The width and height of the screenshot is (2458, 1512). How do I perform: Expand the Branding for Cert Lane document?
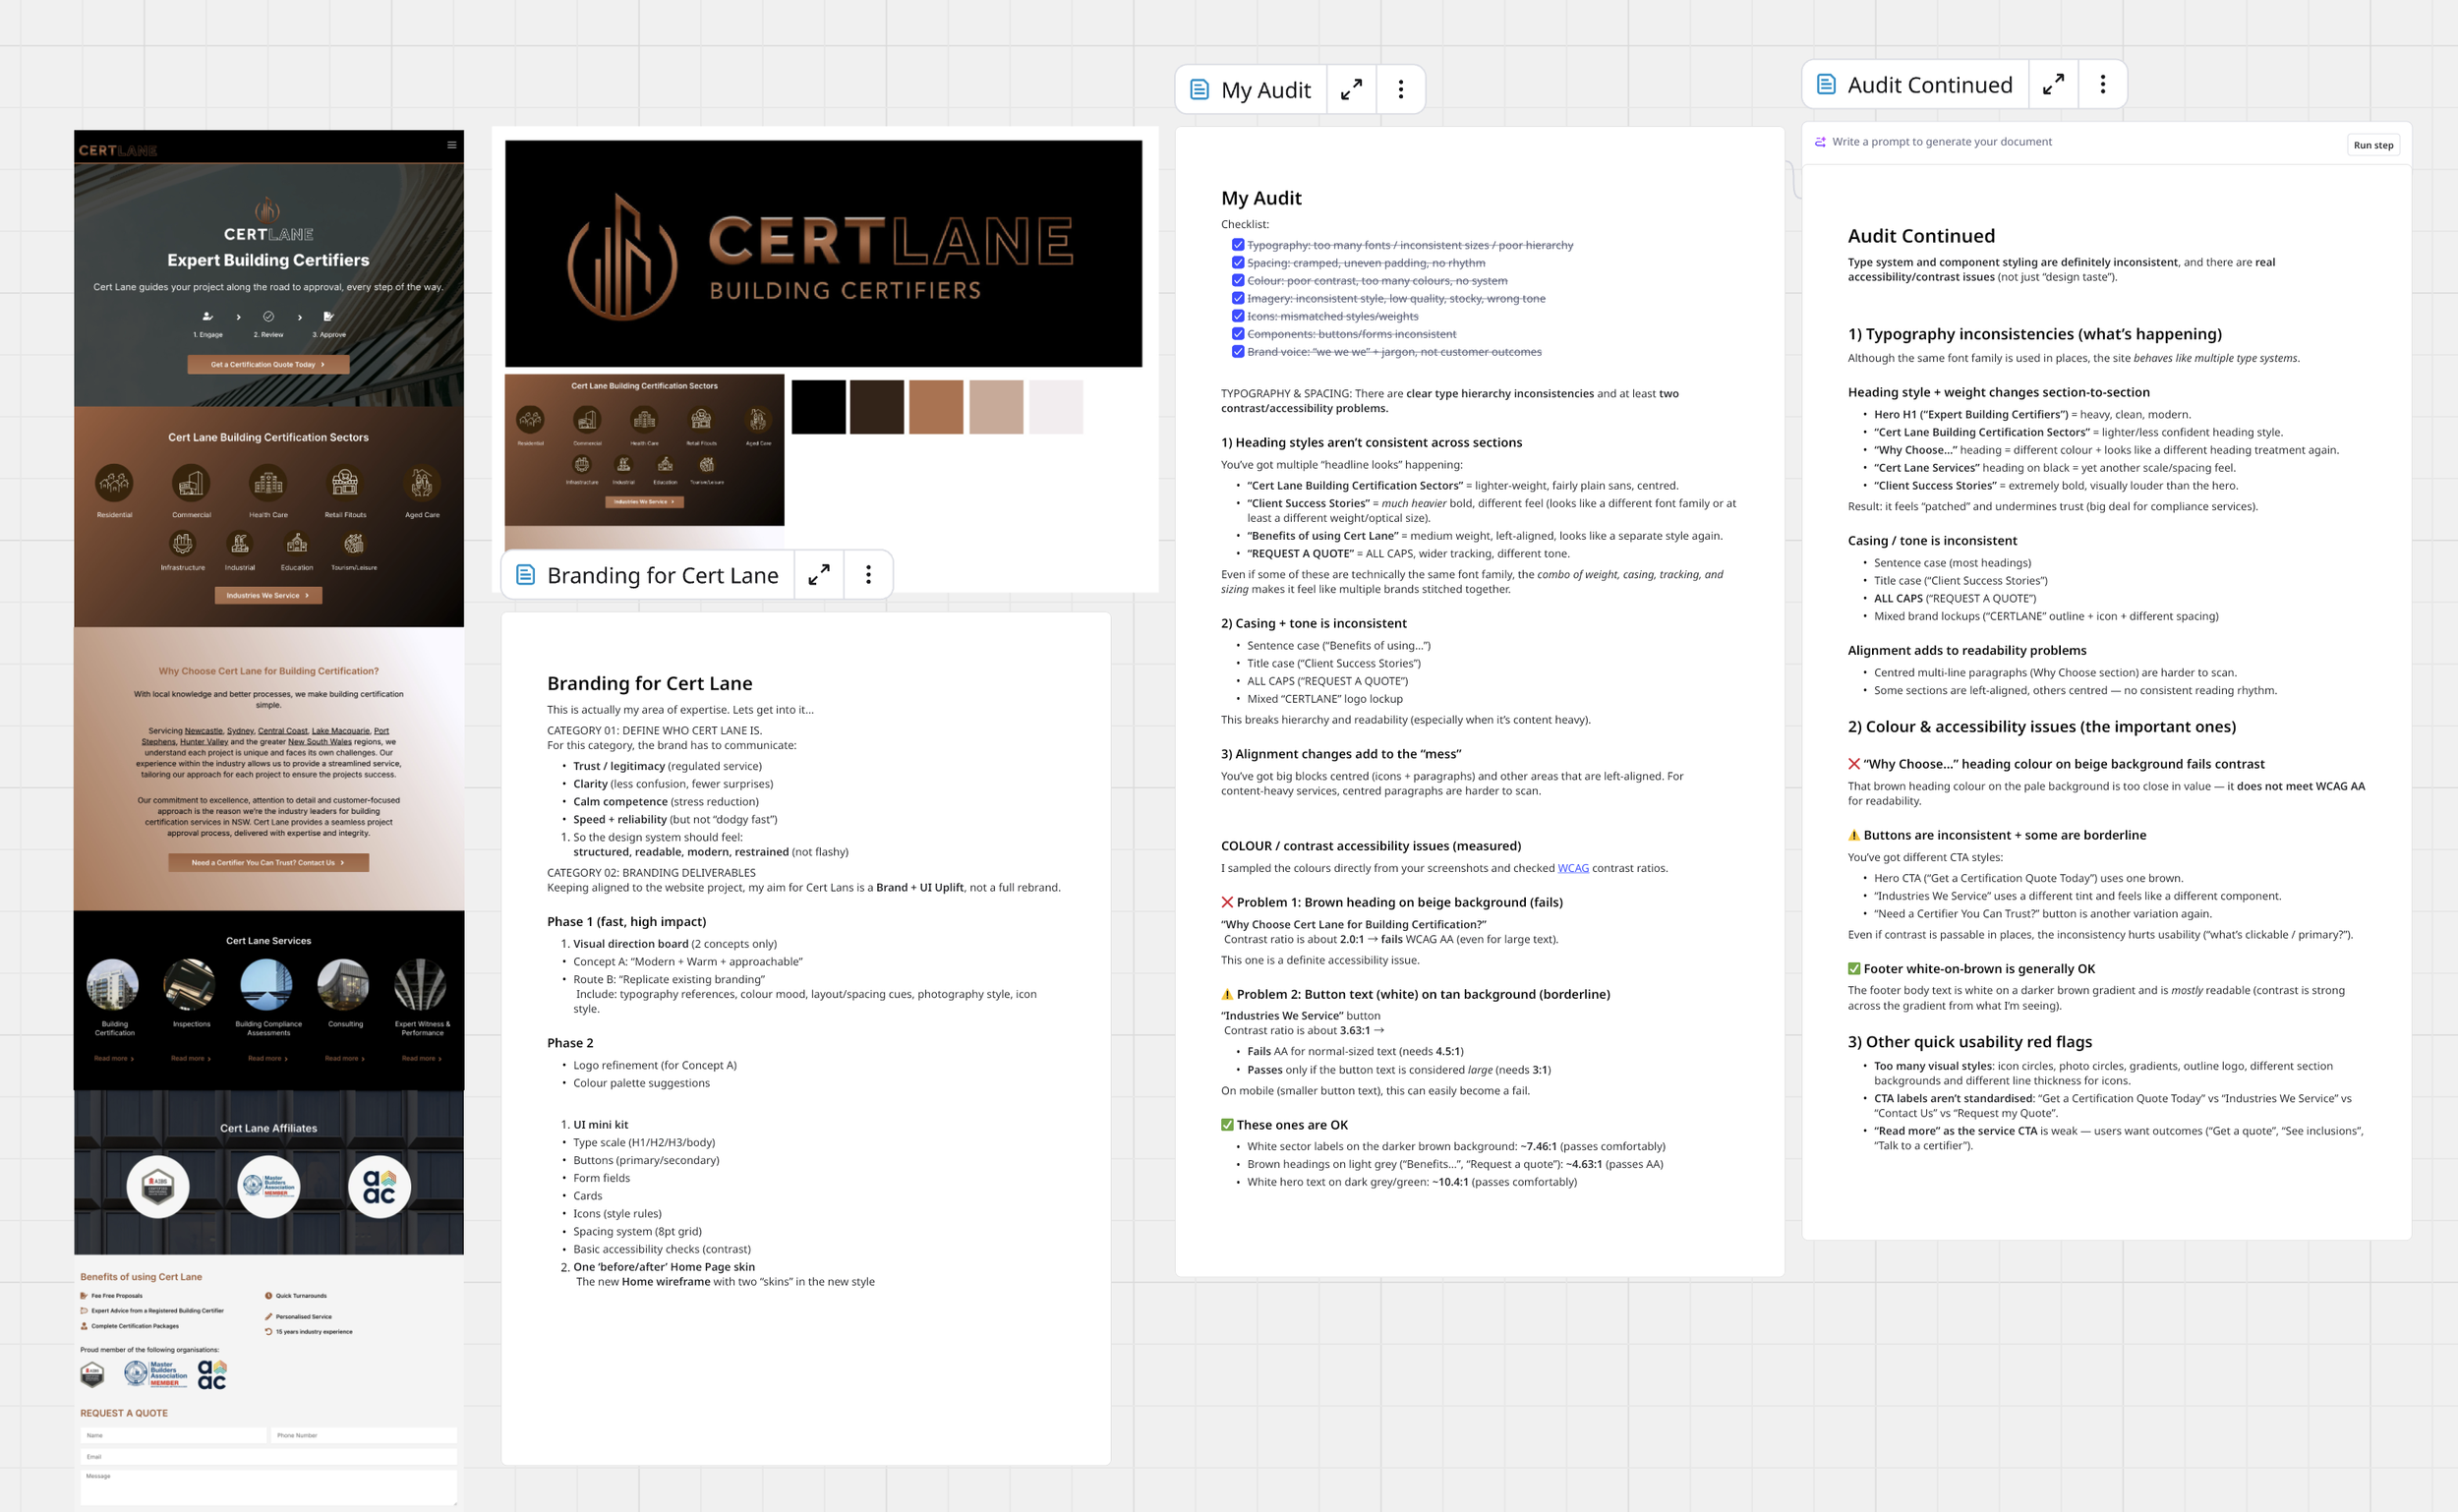coord(819,574)
